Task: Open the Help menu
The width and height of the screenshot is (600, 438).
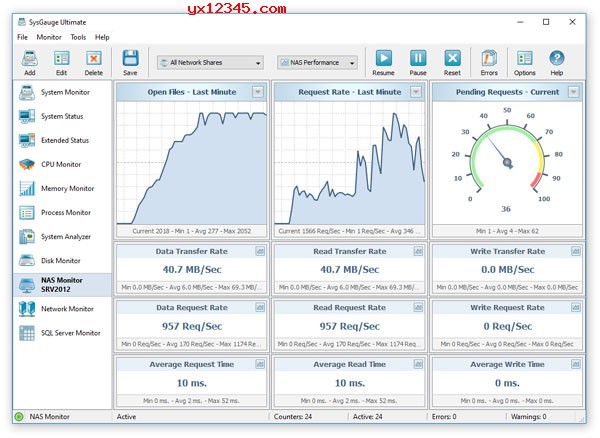Action: pos(102,37)
